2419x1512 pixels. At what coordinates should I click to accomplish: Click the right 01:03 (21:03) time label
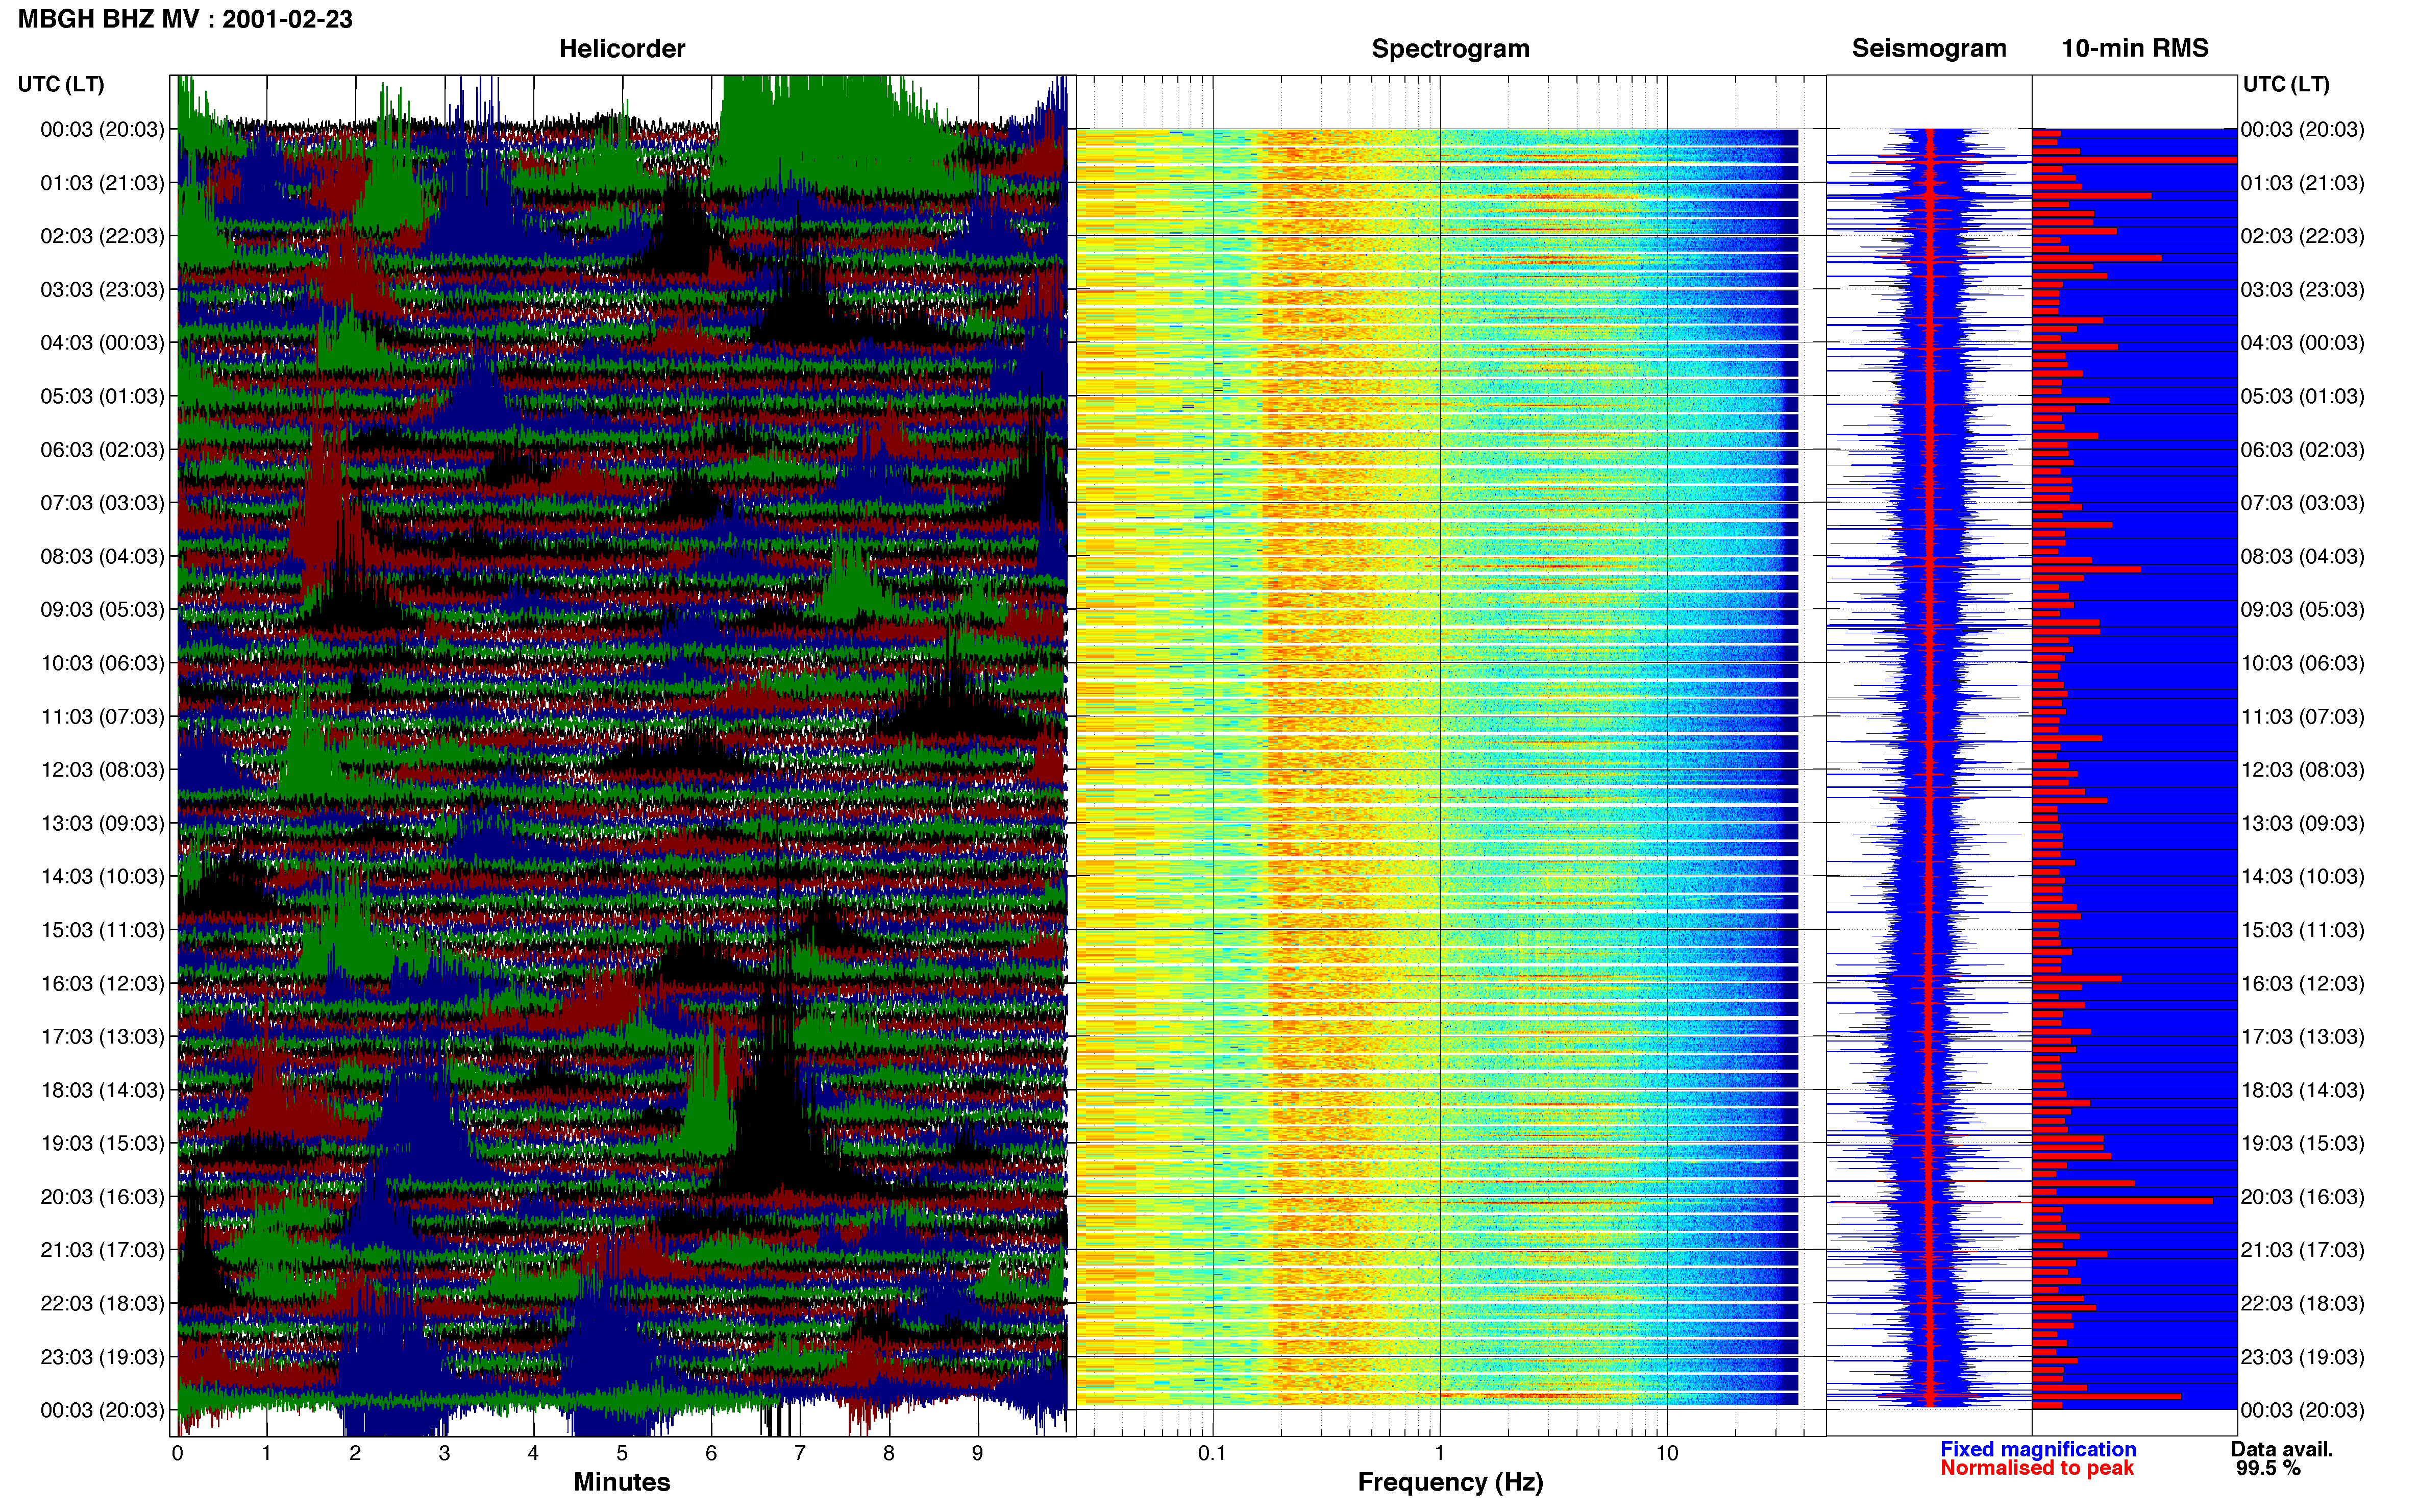click(x=2303, y=183)
